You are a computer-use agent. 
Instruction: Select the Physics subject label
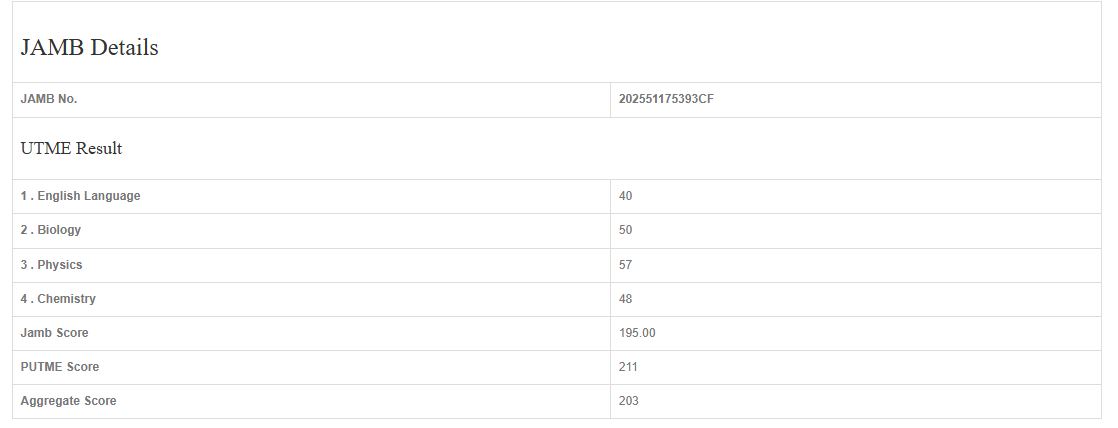[52, 265]
